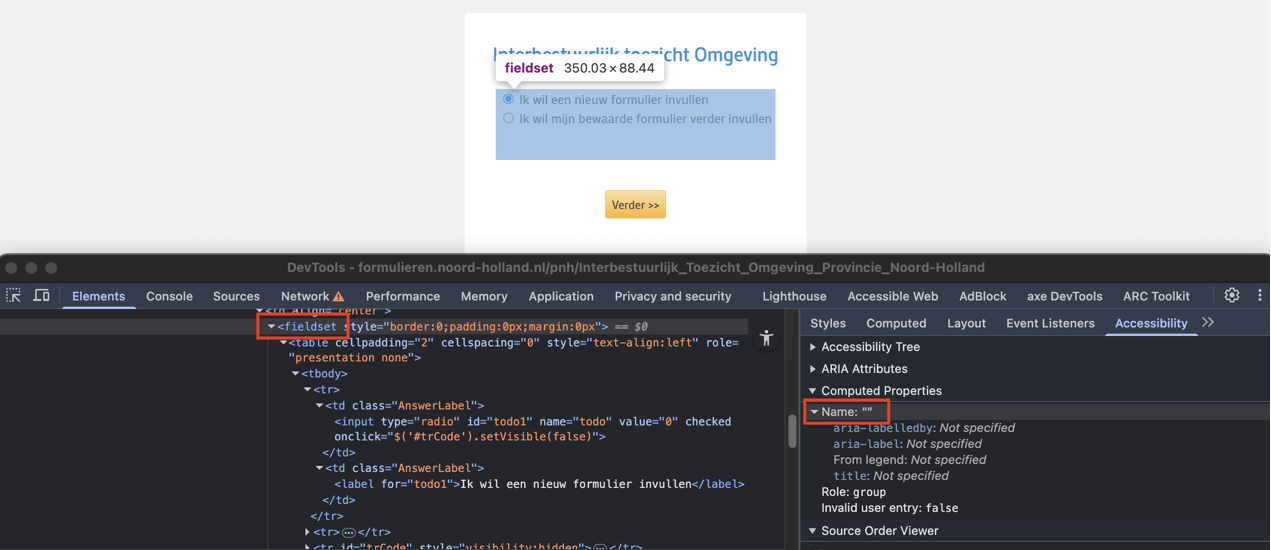Screen dimensions: 1271x550
Task: Open the DevTools three-dot menu
Action: click(x=1259, y=296)
